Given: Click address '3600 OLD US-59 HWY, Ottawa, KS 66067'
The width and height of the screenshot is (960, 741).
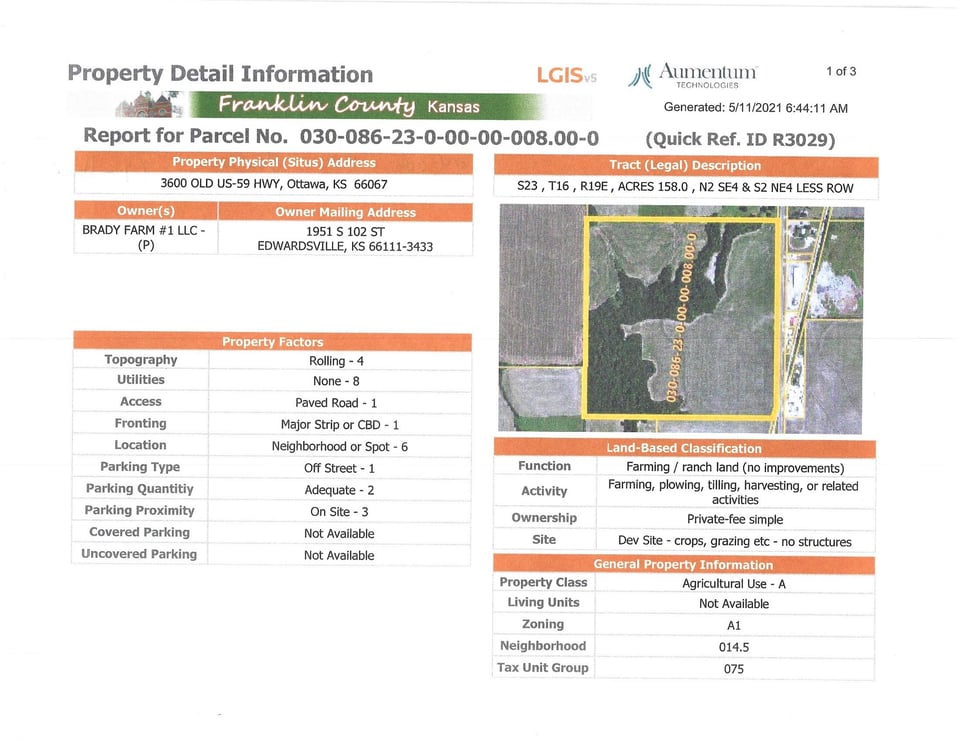Looking at the screenshot, I should pos(274,184).
